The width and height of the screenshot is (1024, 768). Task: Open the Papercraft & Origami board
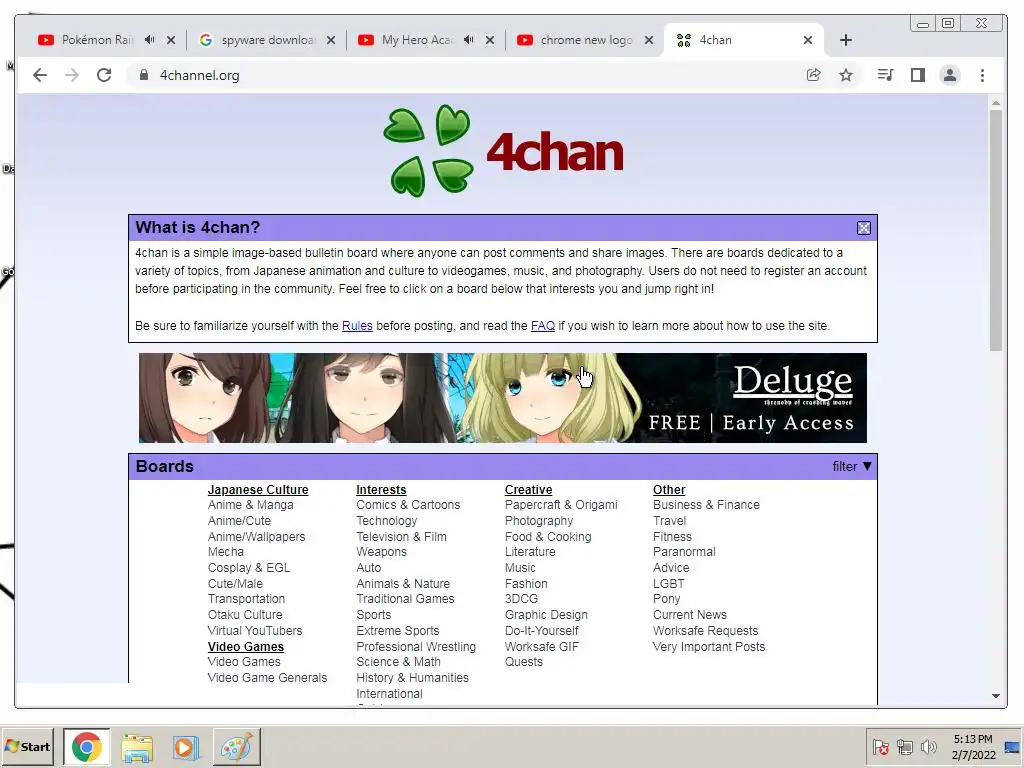561,505
